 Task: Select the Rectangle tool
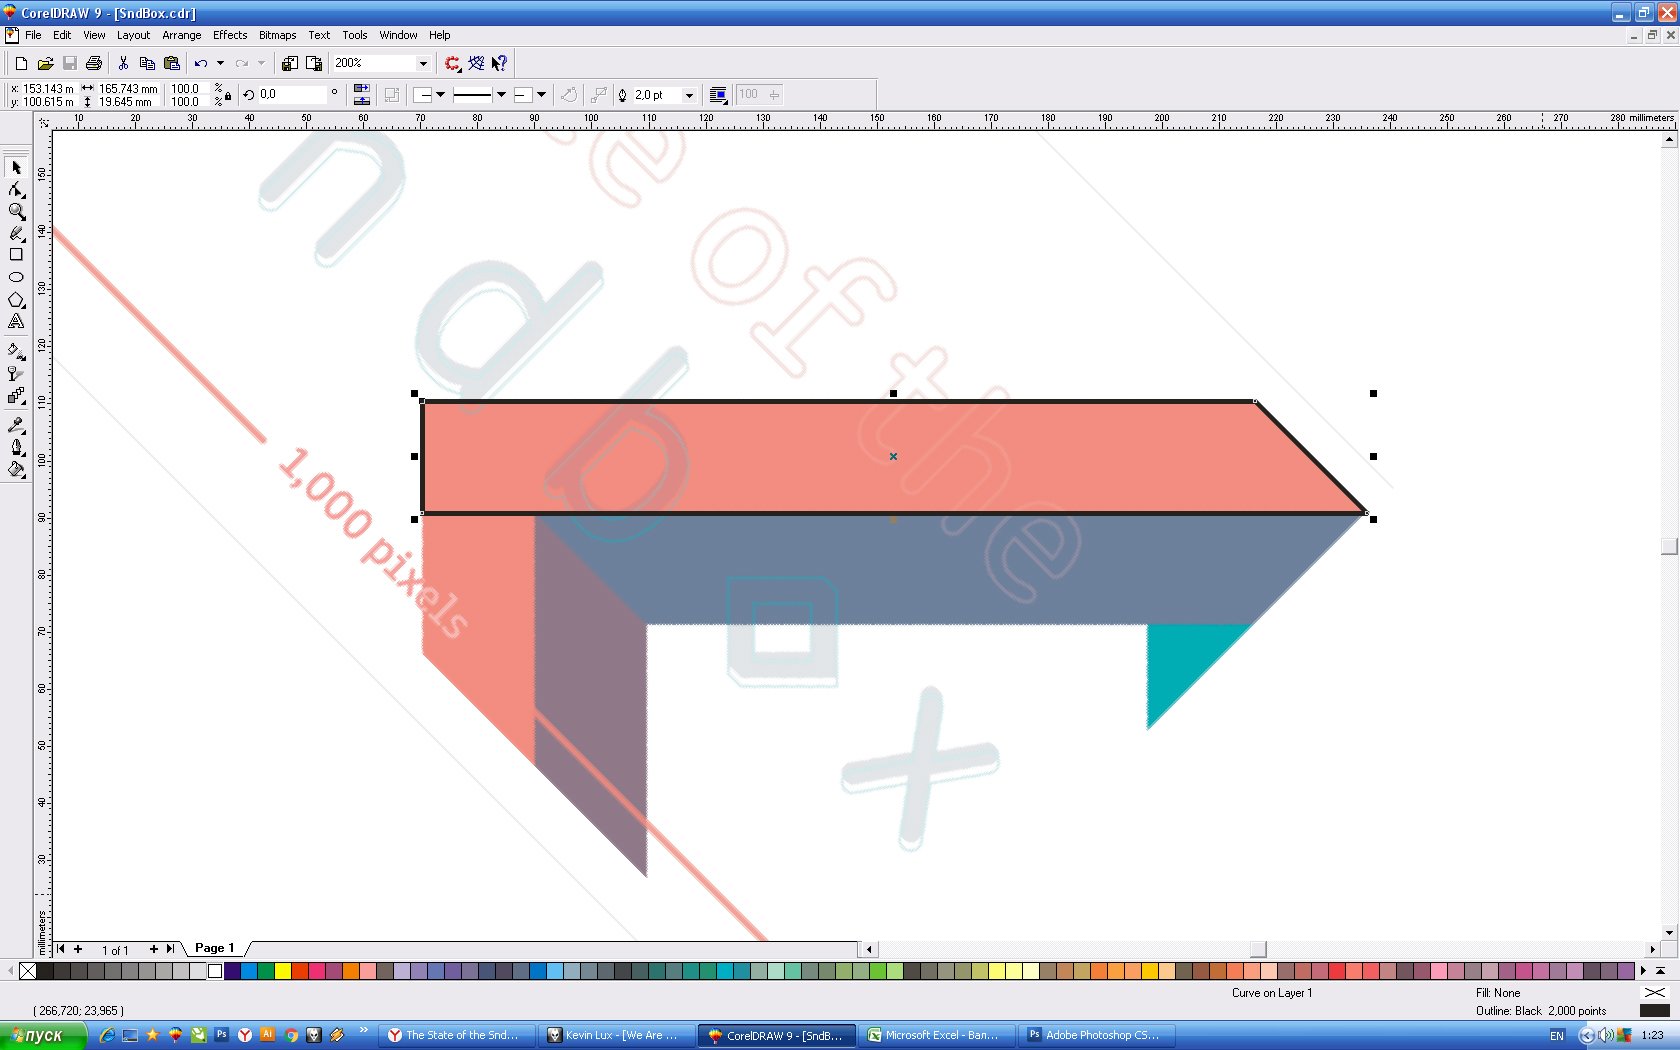click(x=16, y=255)
